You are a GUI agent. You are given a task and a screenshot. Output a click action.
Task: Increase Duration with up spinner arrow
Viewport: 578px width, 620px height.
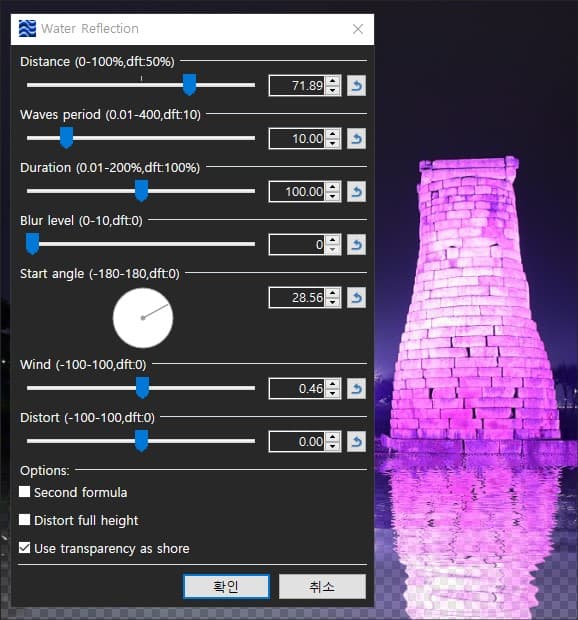[x=333, y=187]
